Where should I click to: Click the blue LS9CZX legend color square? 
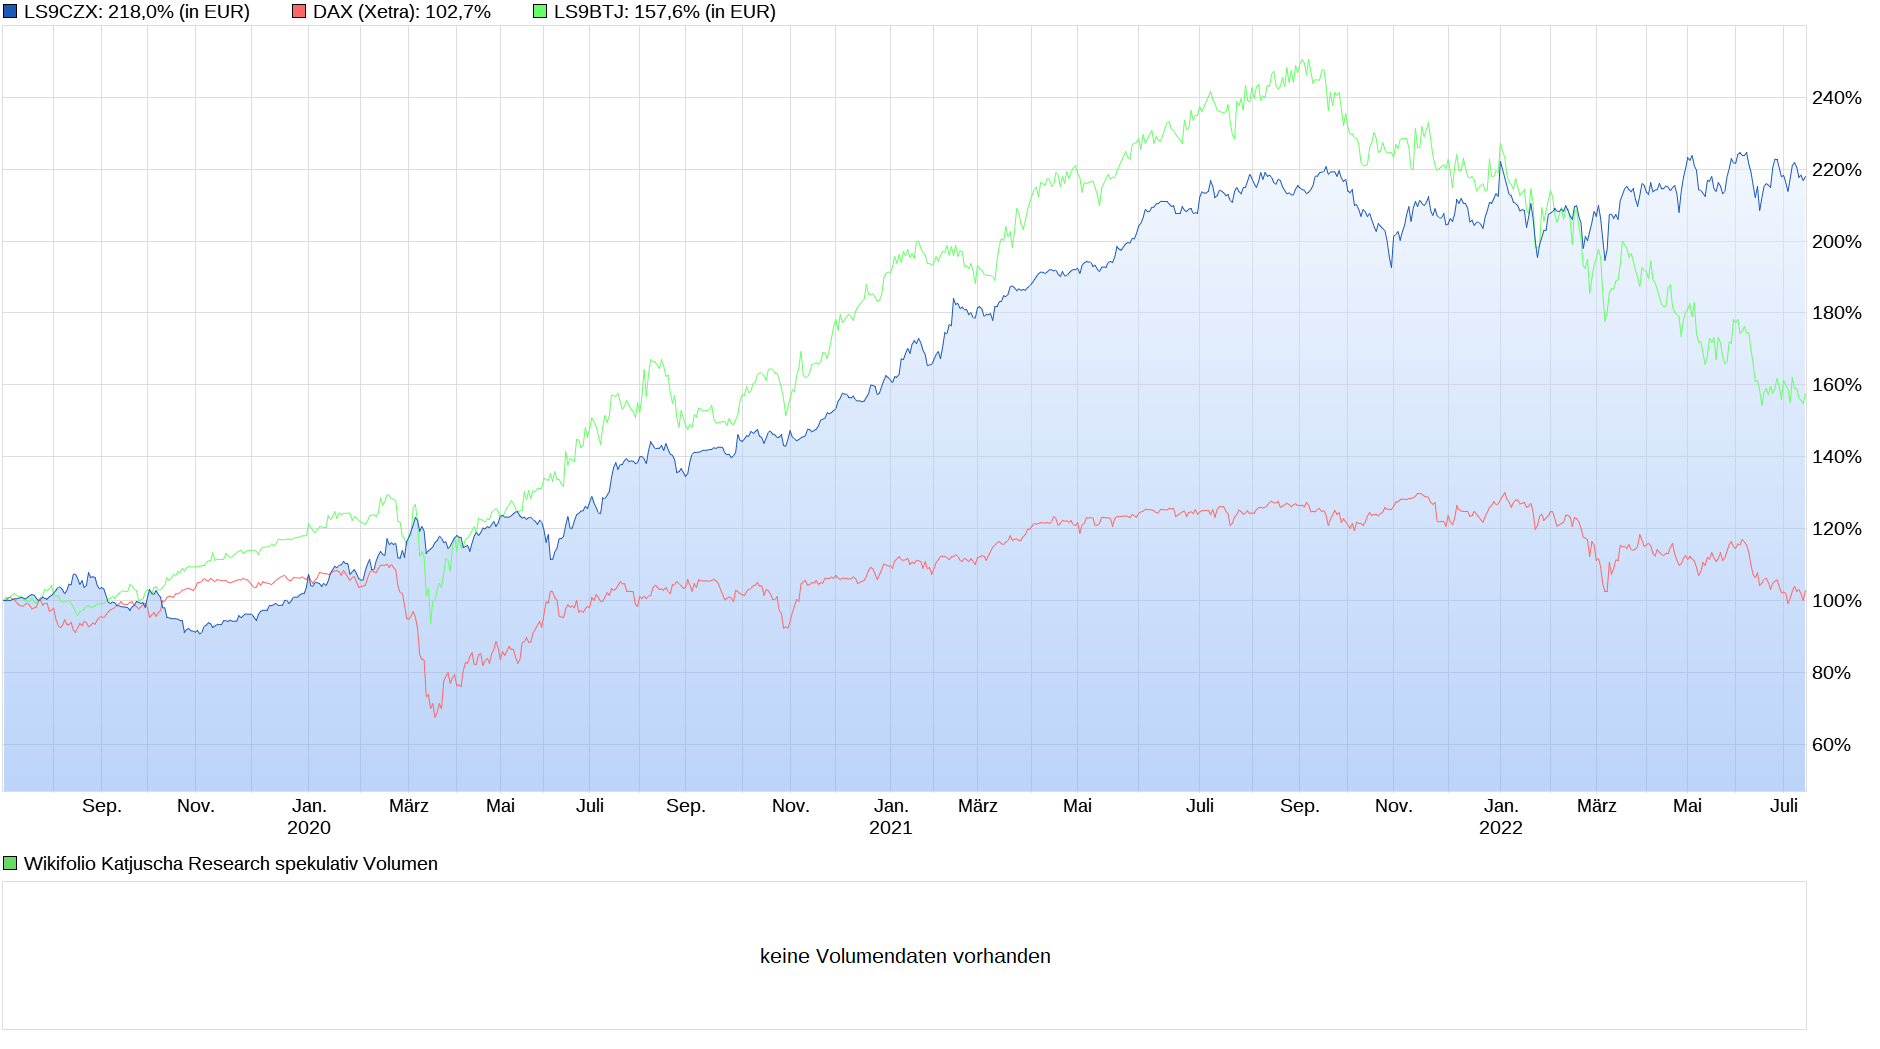click(x=10, y=12)
